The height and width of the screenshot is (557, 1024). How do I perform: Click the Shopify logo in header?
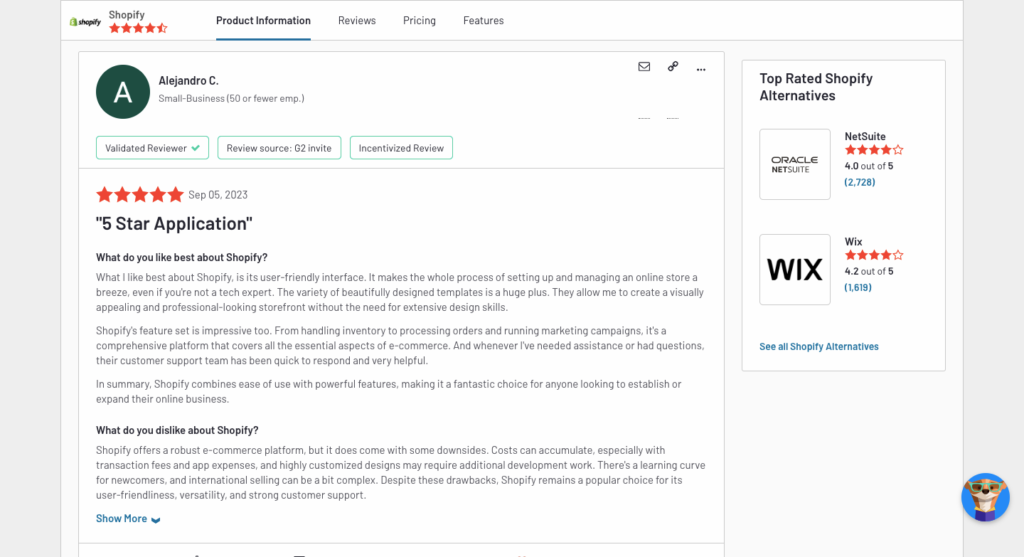(86, 22)
